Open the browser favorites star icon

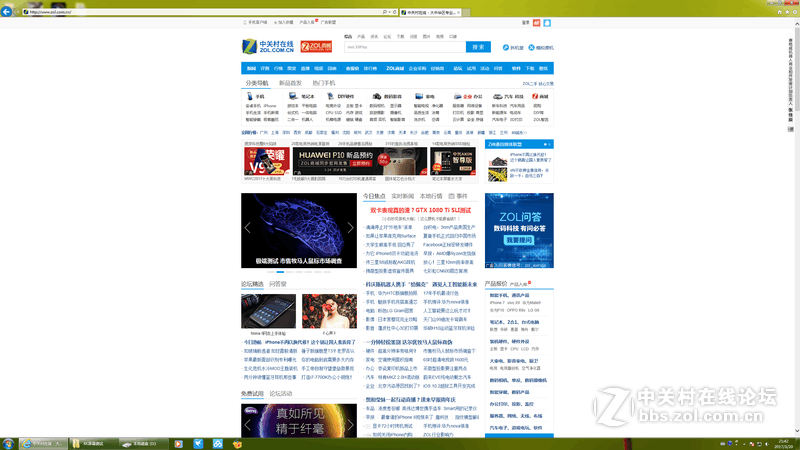pyautogui.click(x=787, y=12)
